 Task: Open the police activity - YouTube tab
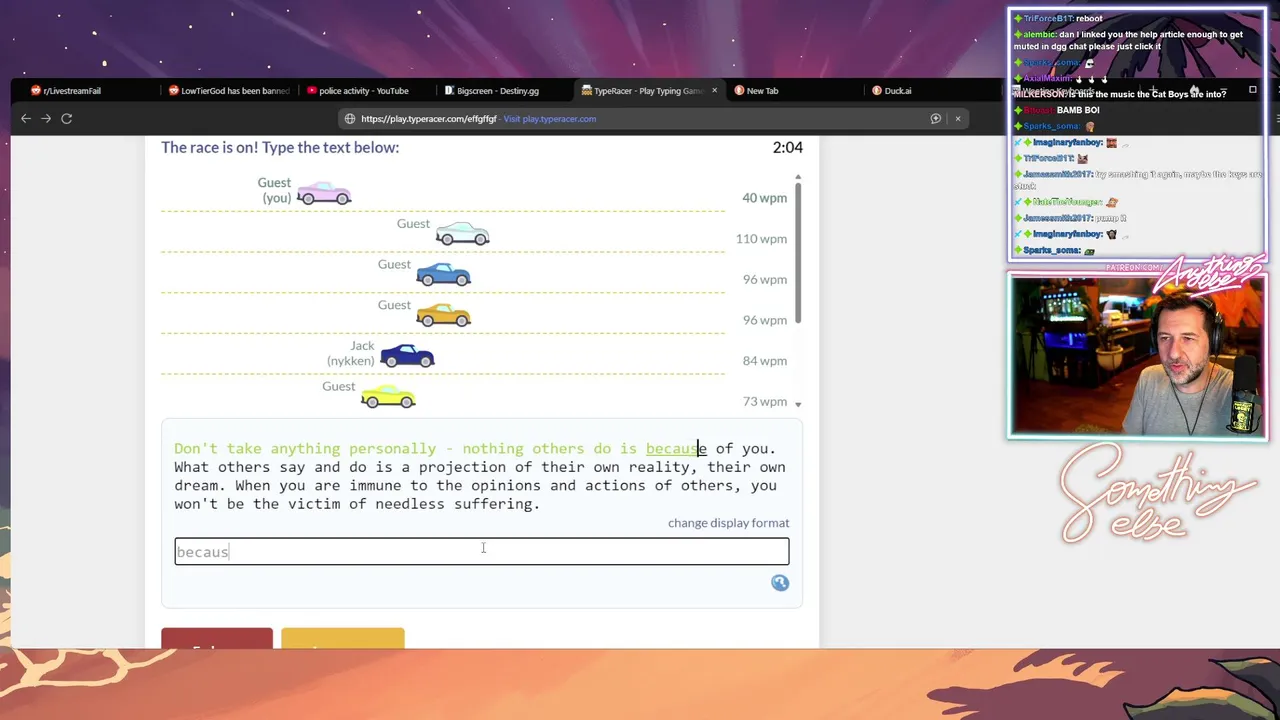(364, 90)
